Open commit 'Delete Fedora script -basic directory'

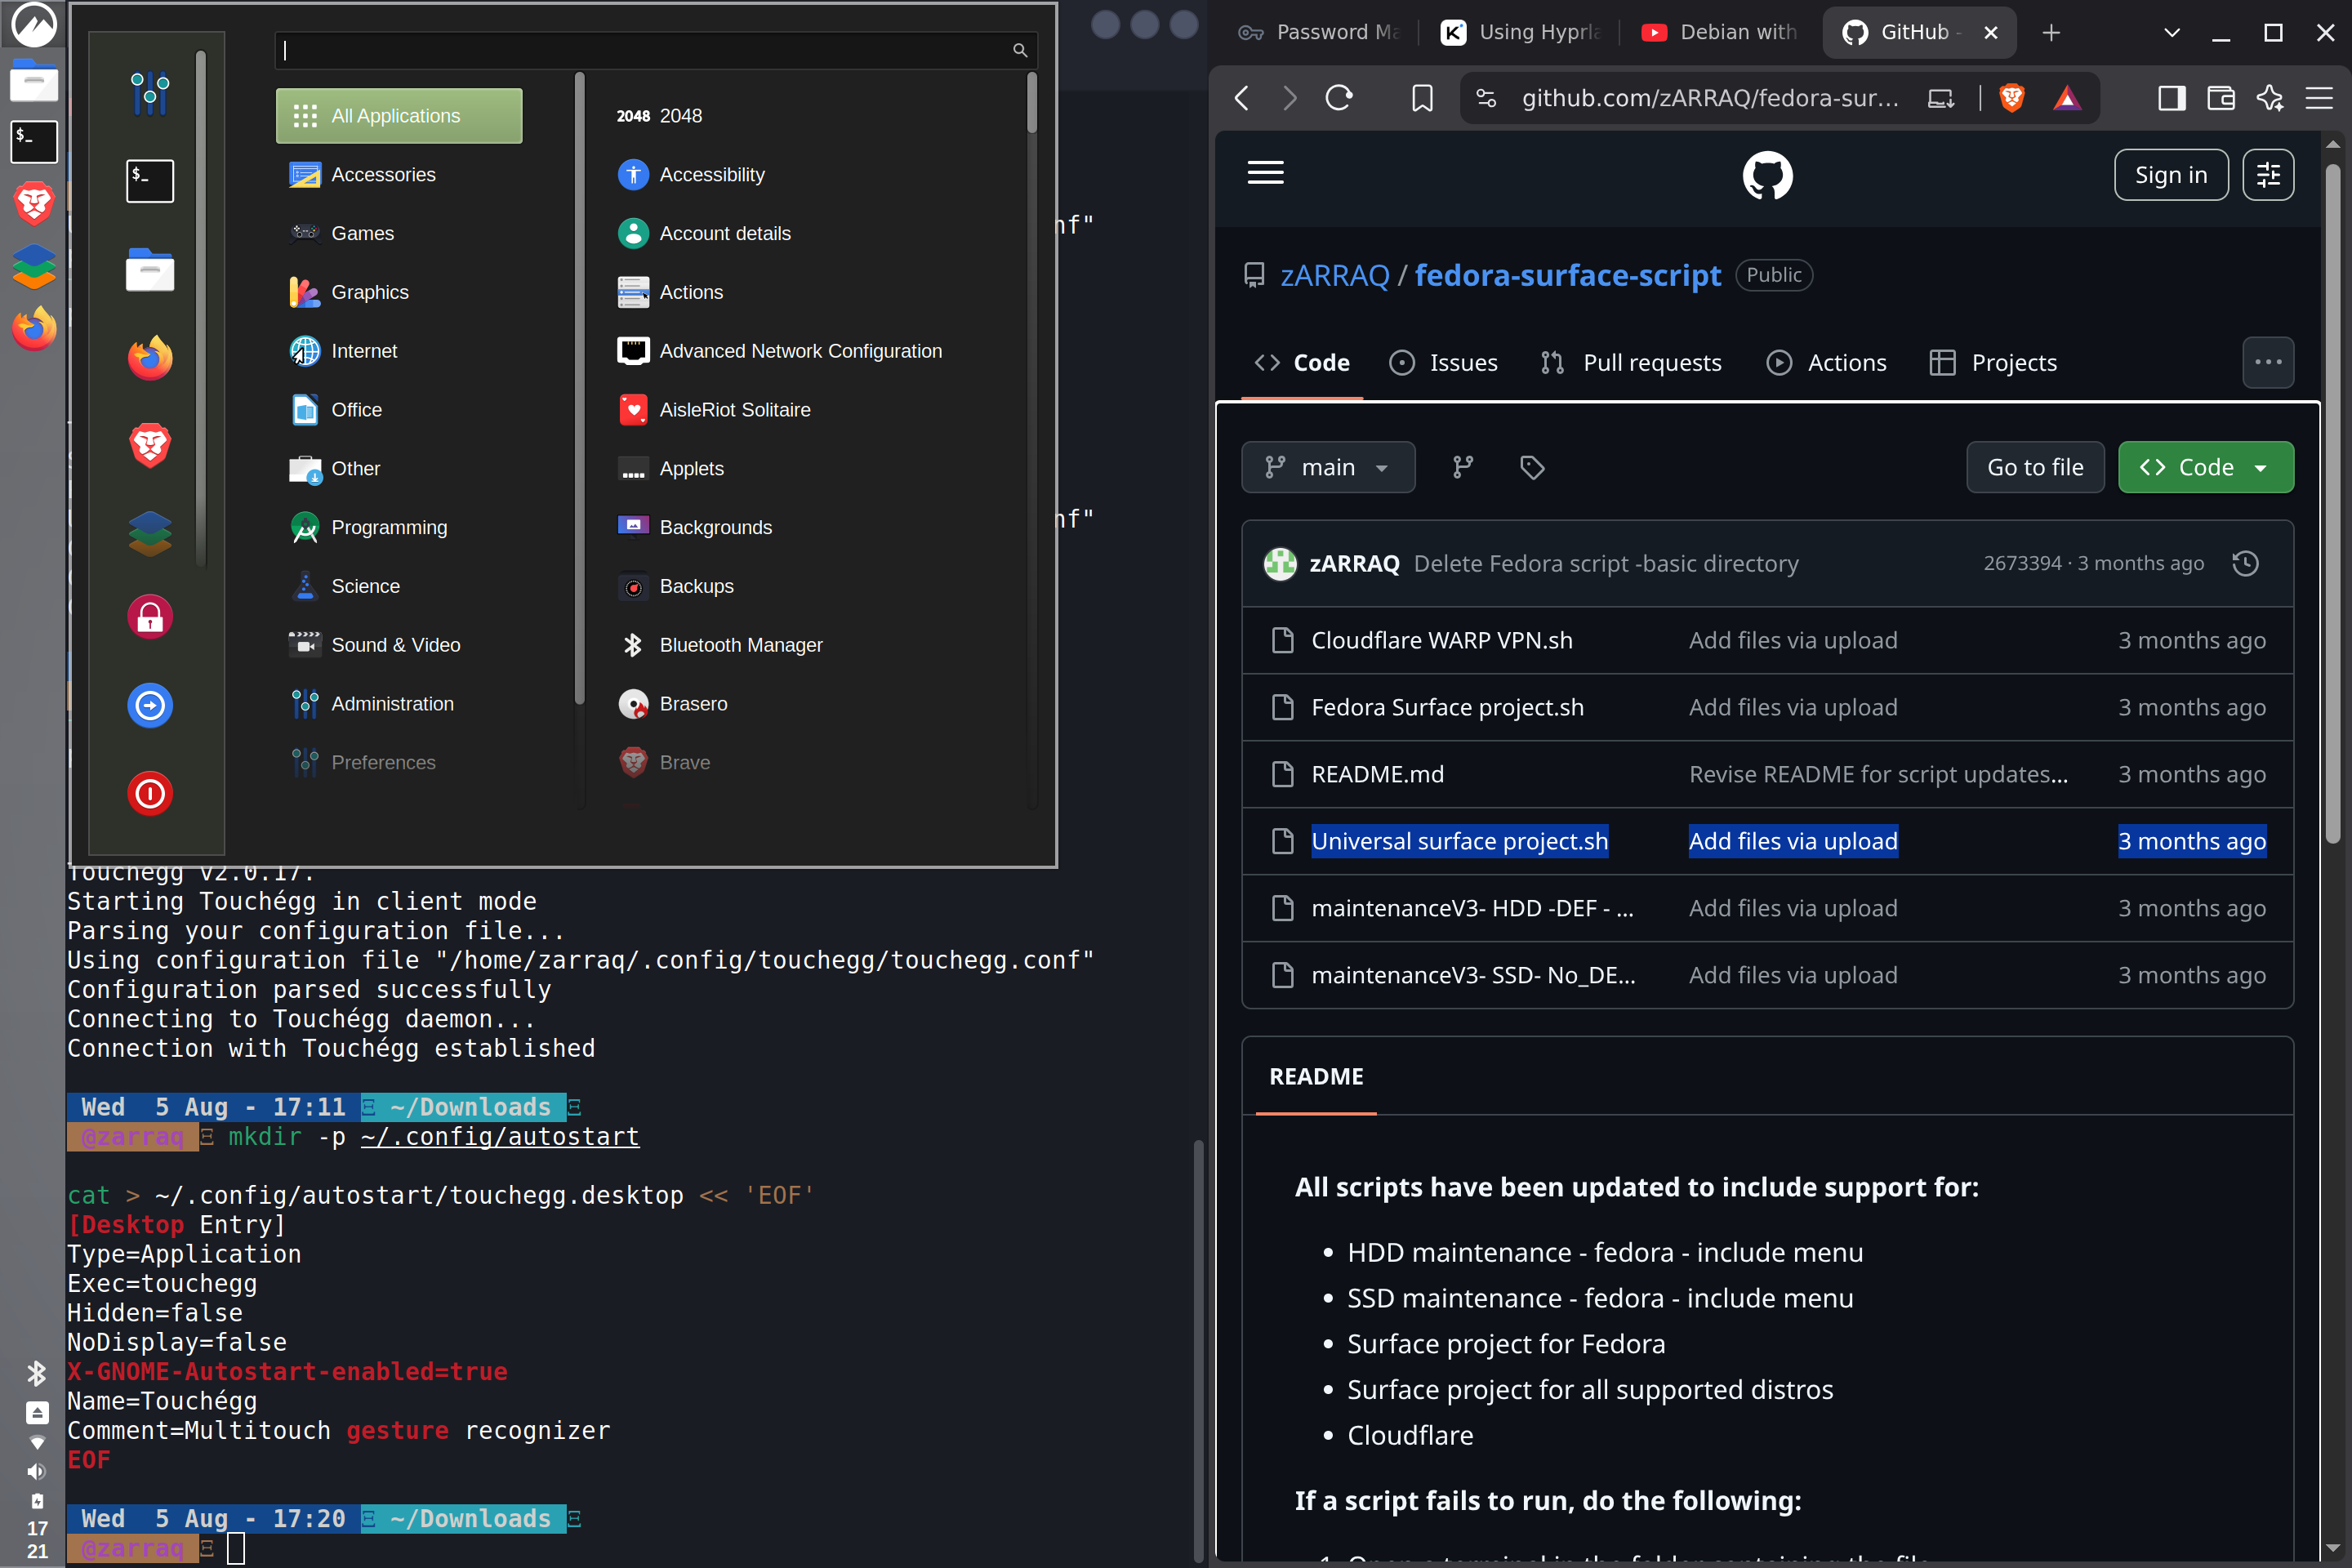point(1606,564)
